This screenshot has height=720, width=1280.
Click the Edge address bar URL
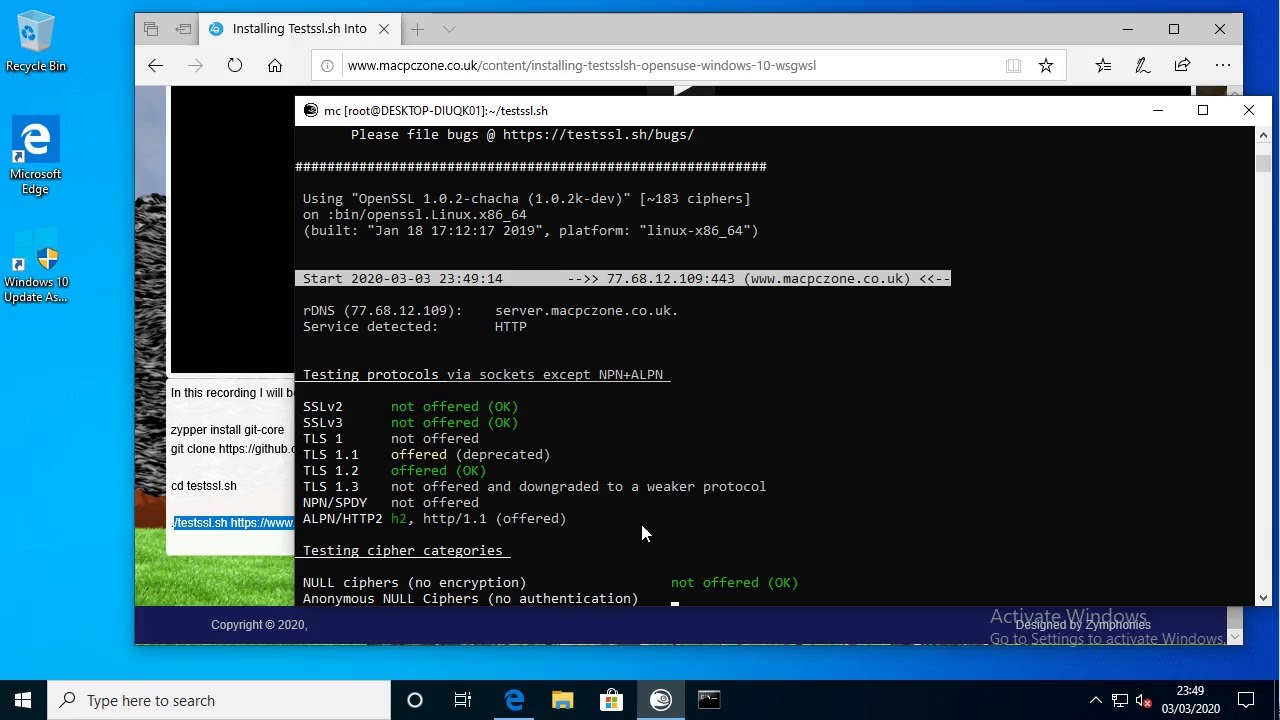tap(581, 66)
